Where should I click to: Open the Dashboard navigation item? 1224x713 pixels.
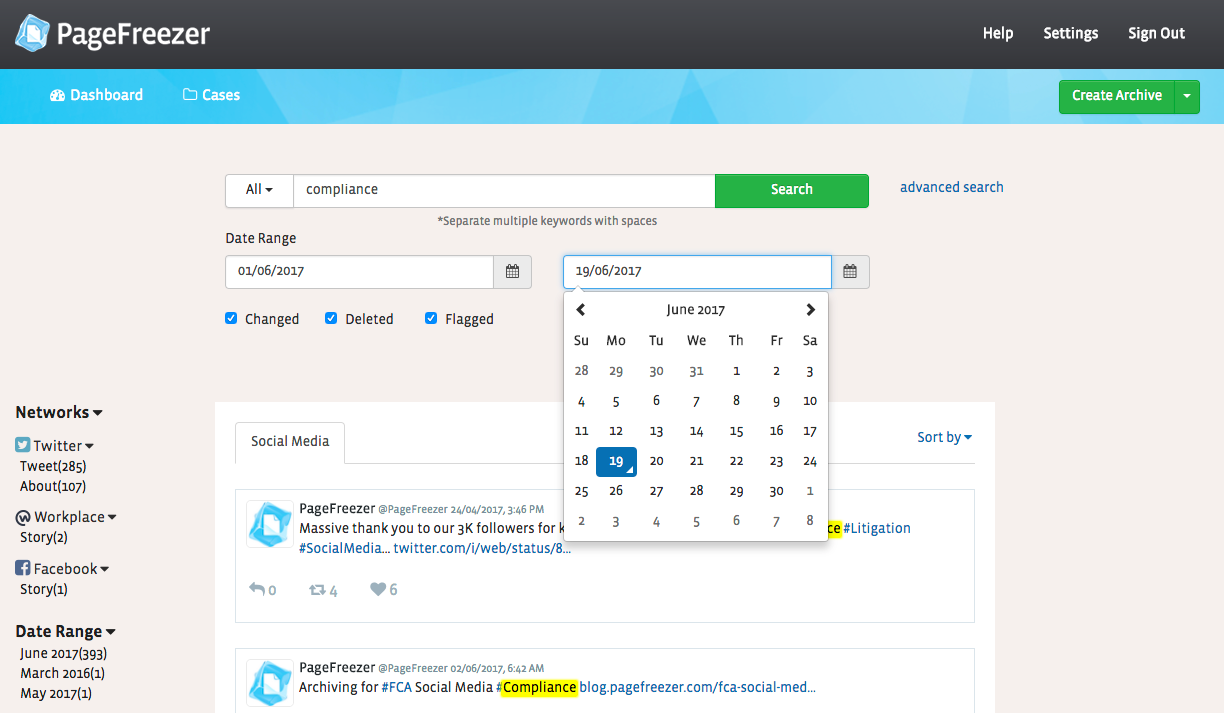[96, 95]
